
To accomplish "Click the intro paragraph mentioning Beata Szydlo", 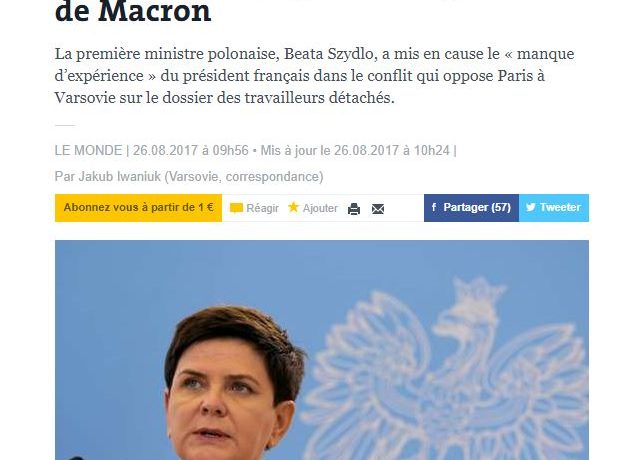I will [314, 75].
